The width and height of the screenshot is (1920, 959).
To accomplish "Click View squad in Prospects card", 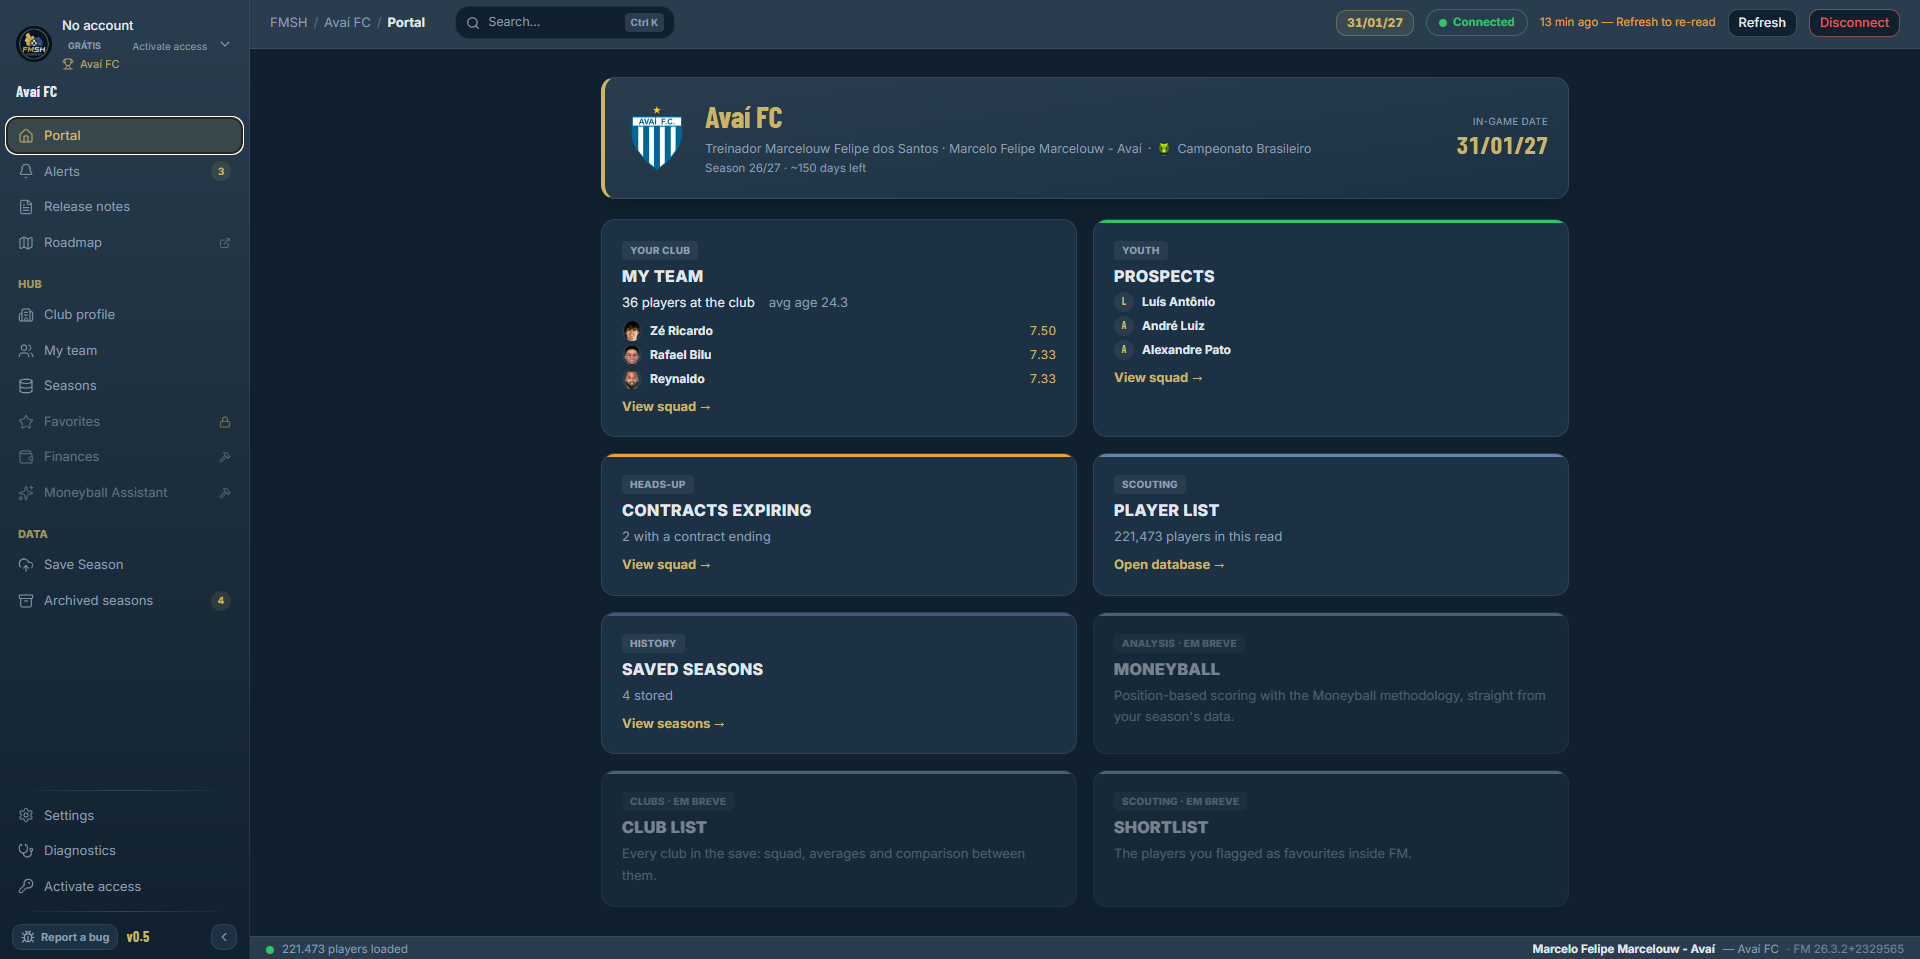I will [1158, 378].
